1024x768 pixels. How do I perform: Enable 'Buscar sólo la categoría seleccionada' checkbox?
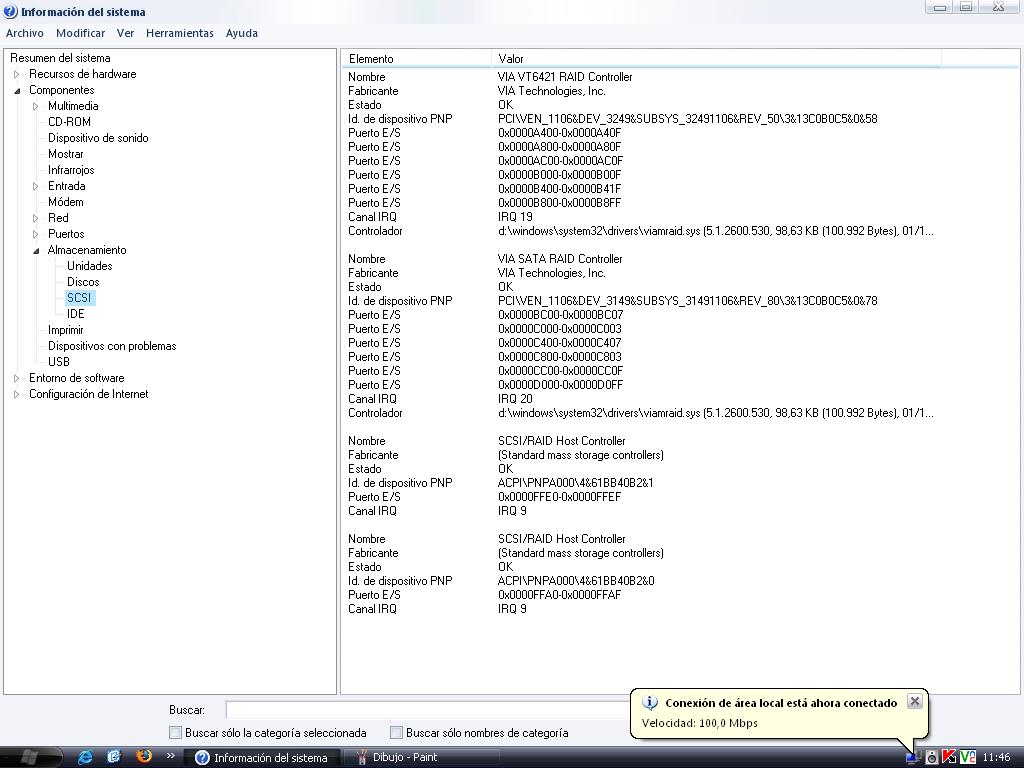(176, 733)
